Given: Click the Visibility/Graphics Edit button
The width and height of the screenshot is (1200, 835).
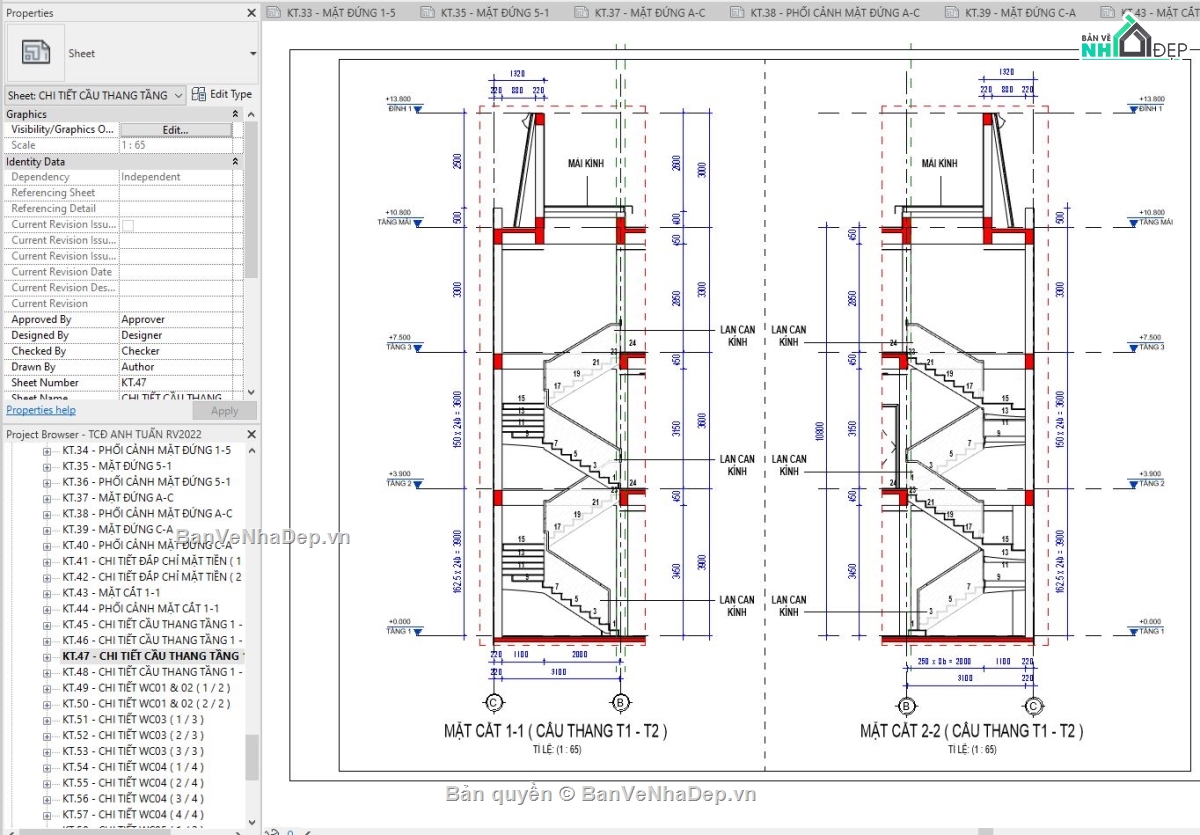Looking at the screenshot, I should pyautogui.click(x=178, y=128).
